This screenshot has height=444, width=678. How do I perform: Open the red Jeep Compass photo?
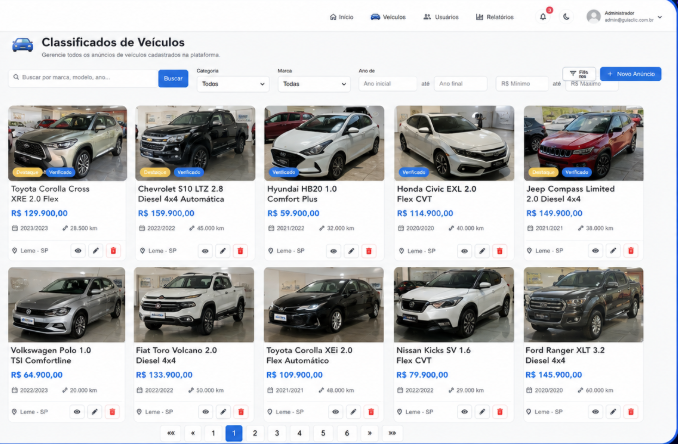tap(584, 143)
